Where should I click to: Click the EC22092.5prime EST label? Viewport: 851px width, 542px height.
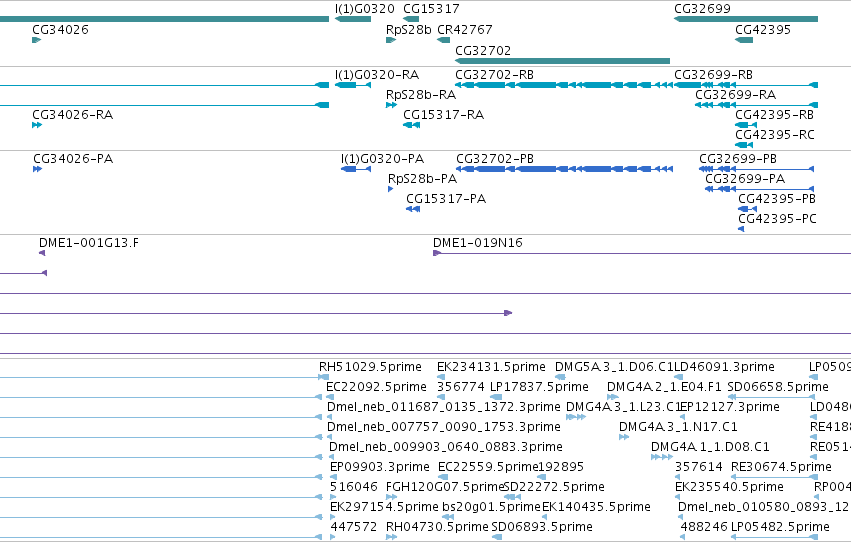pos(376,387)
